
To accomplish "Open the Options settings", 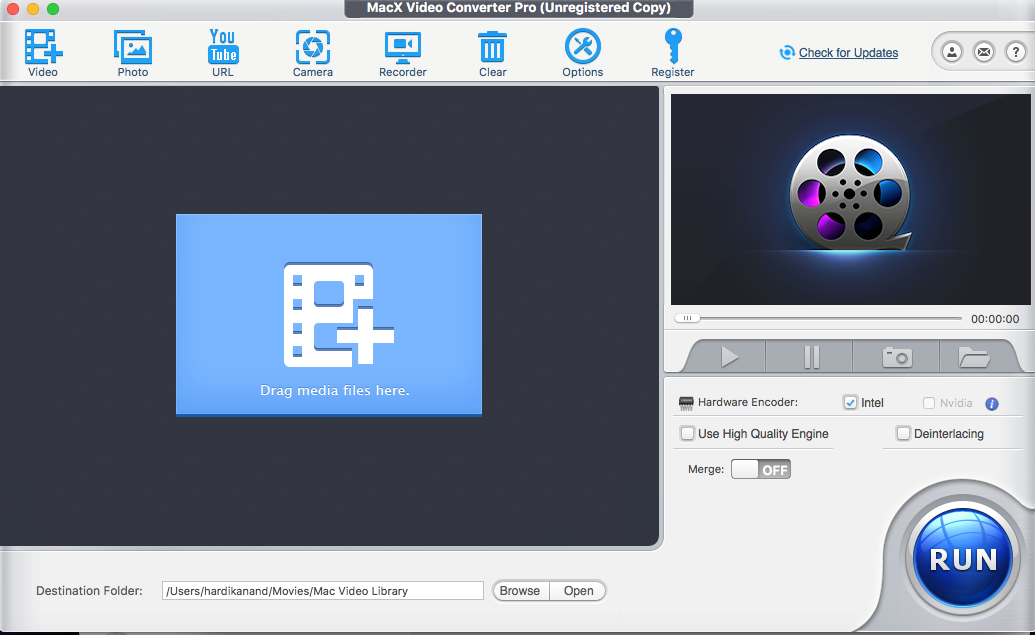I will point(582,48).
